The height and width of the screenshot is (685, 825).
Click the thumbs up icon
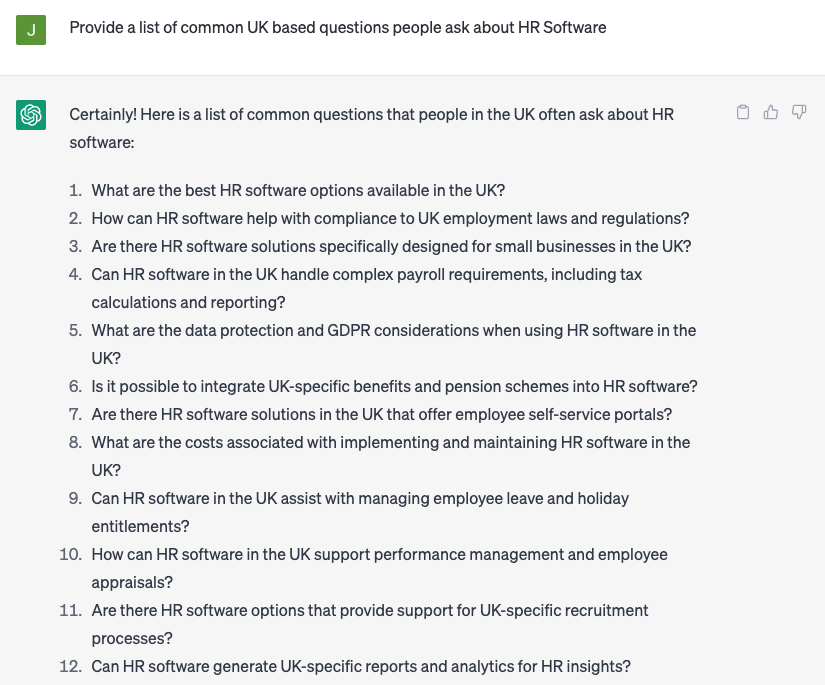pyautogui.click(x=771, y=112)
